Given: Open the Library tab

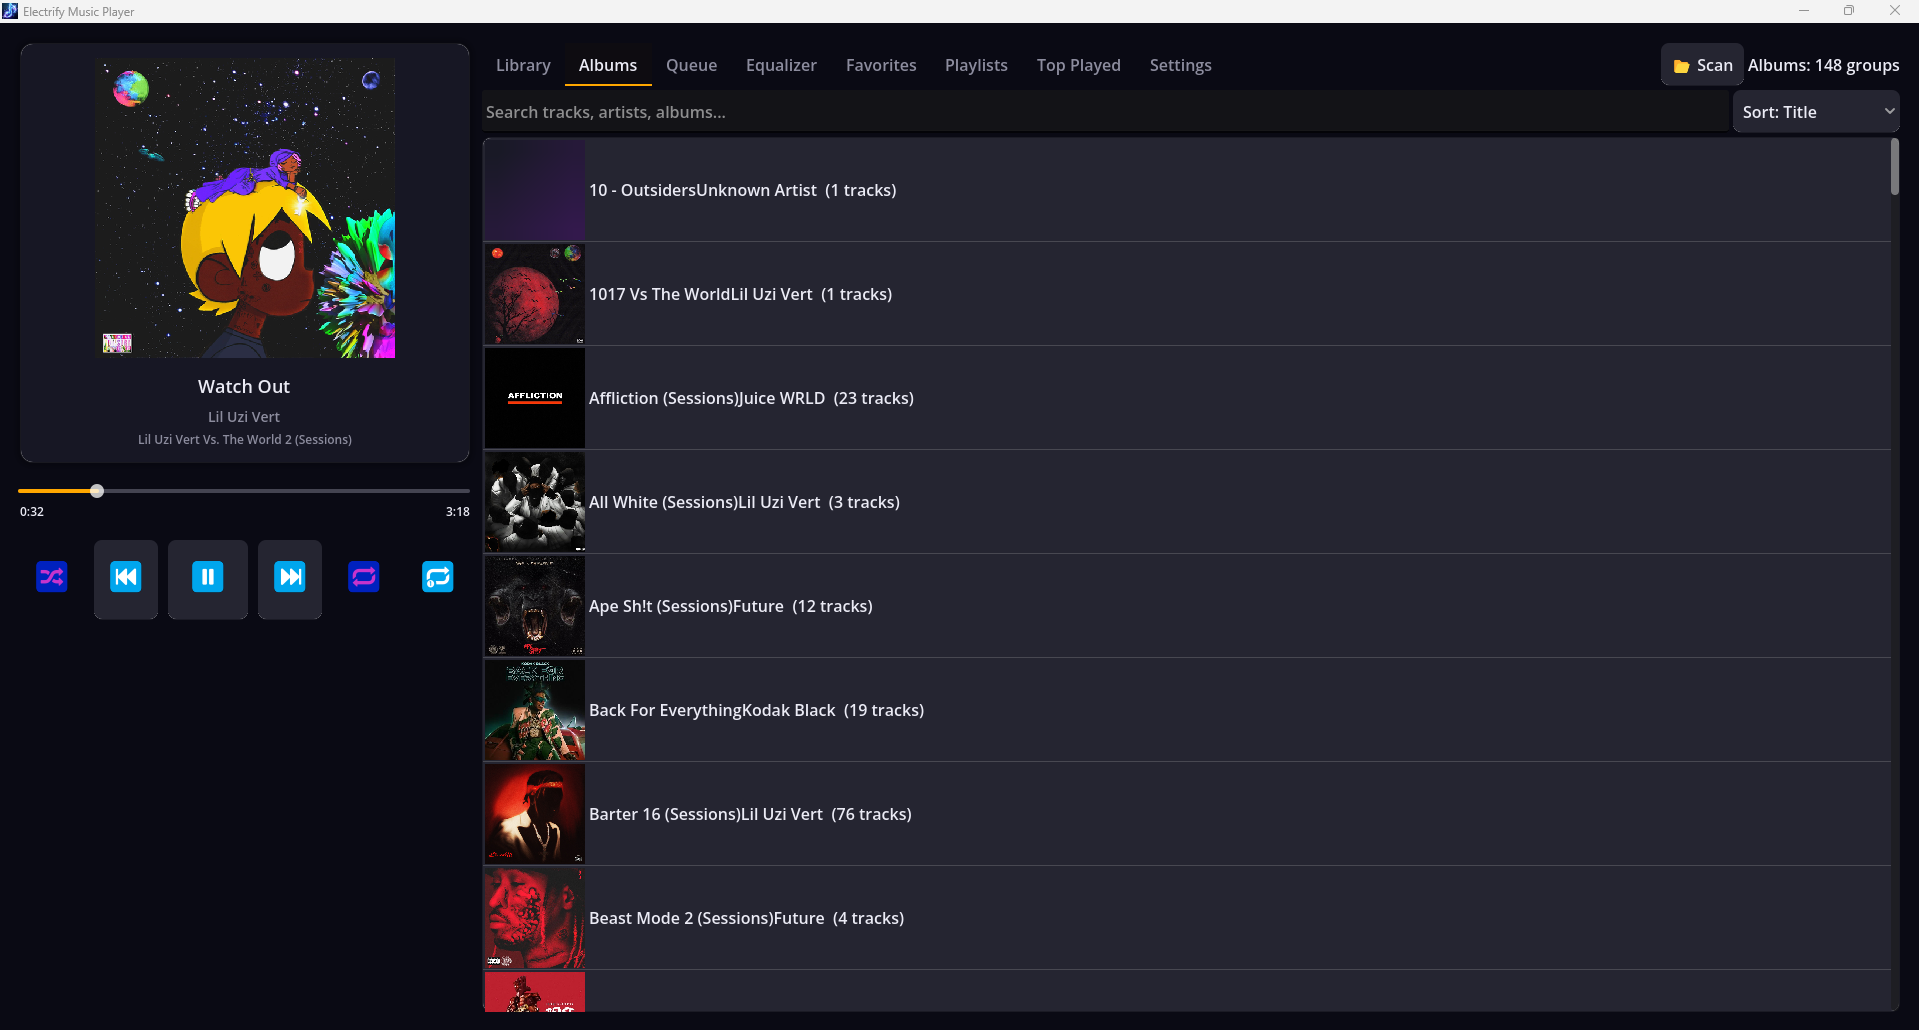Looking at the screenshot, I should 523,65.
